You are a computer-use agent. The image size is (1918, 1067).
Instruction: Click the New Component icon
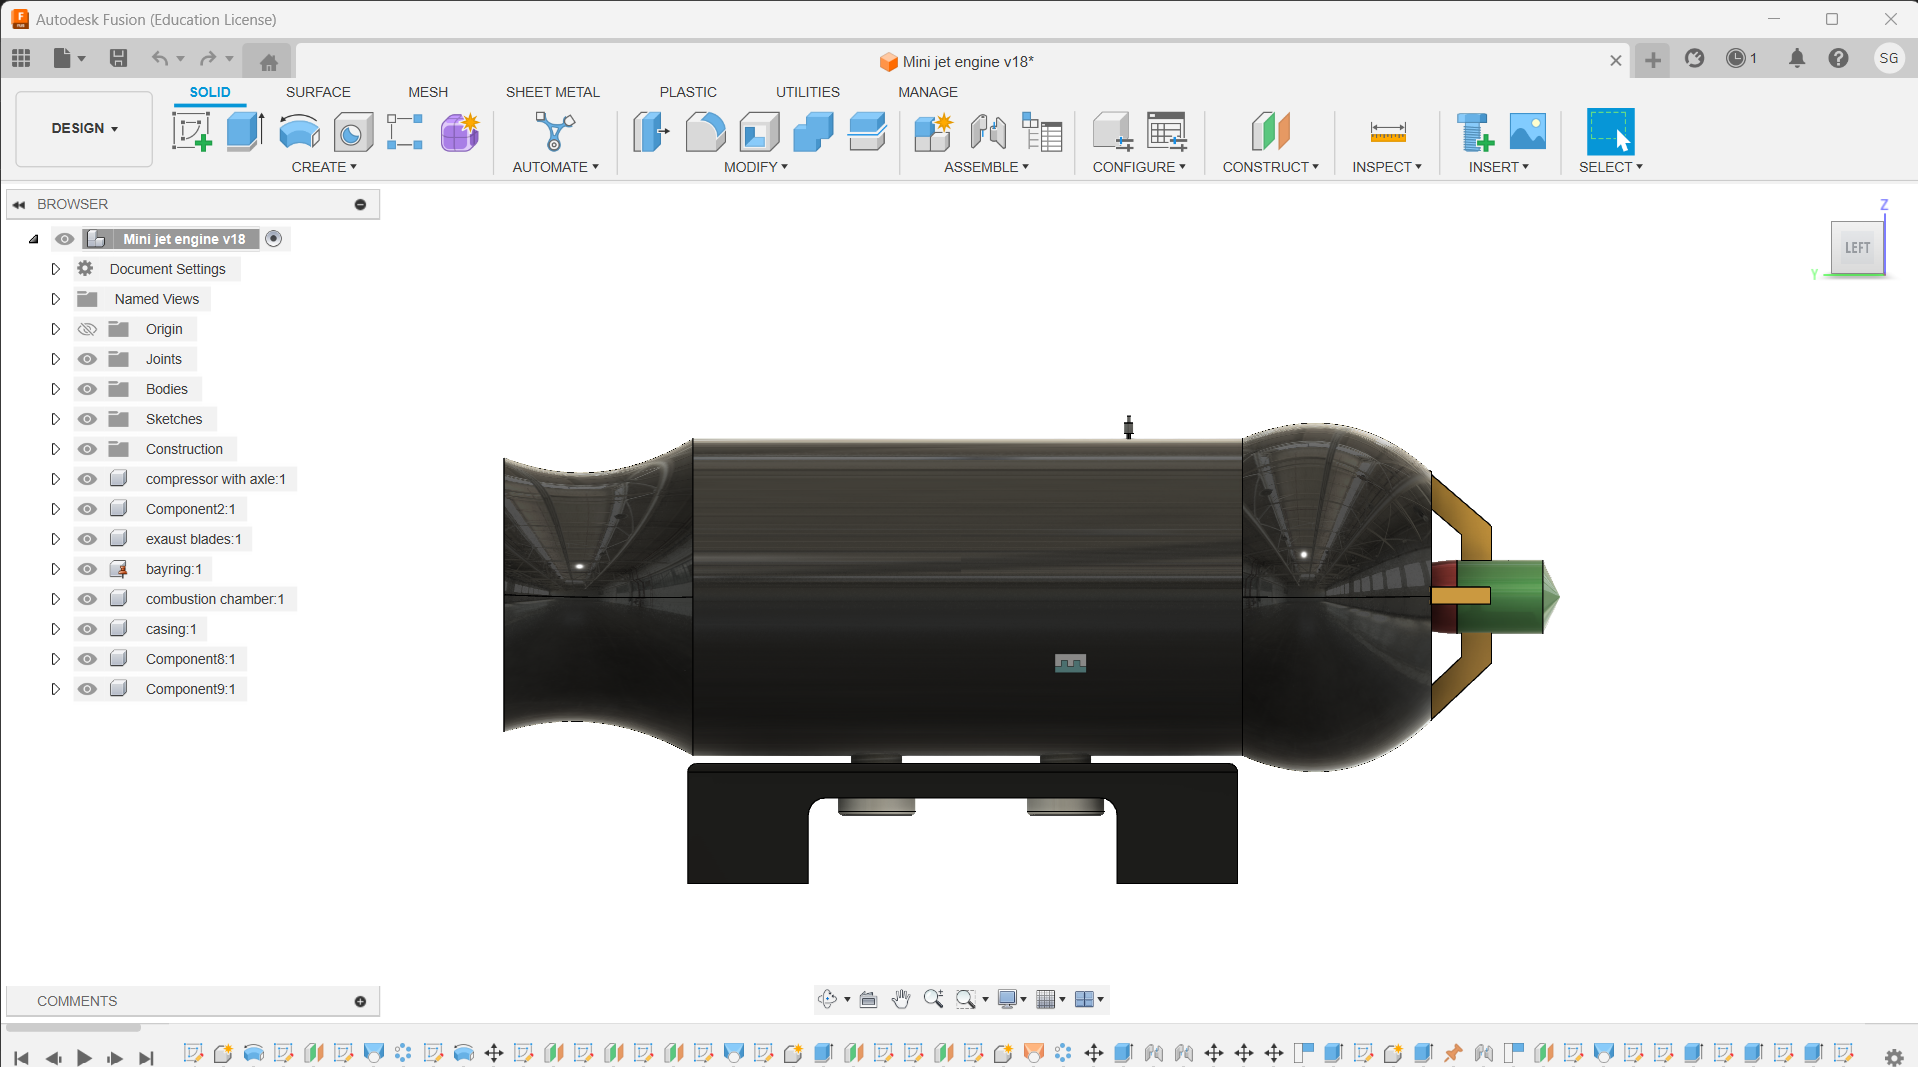click(x=933, y=132)
